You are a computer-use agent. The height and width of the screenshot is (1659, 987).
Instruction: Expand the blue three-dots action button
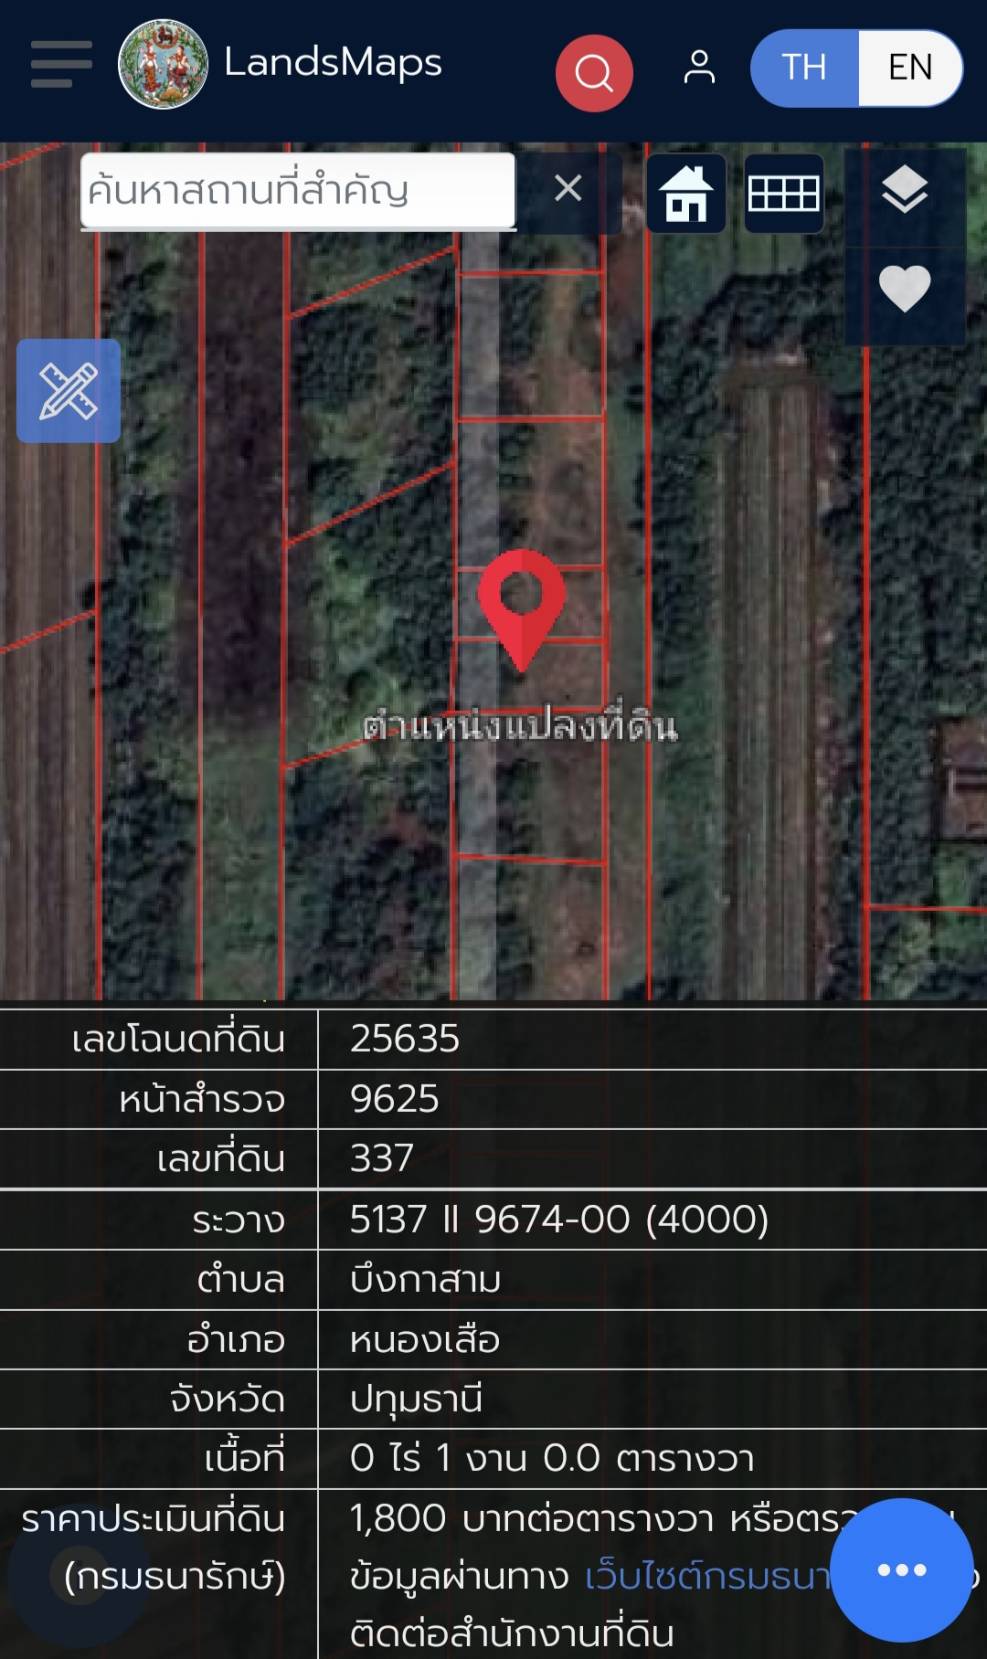[901, 1570]
